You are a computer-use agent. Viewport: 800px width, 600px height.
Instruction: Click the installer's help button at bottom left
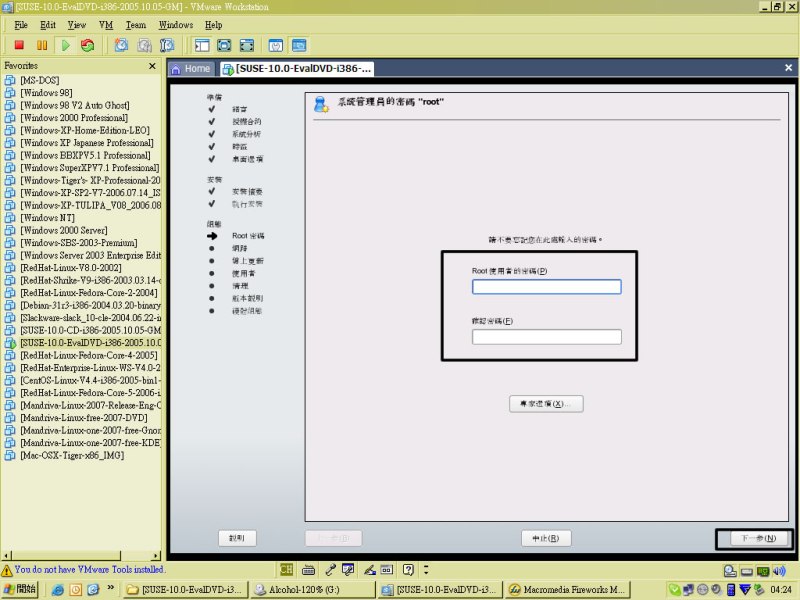pyautogui.click(x=237, y=538)
